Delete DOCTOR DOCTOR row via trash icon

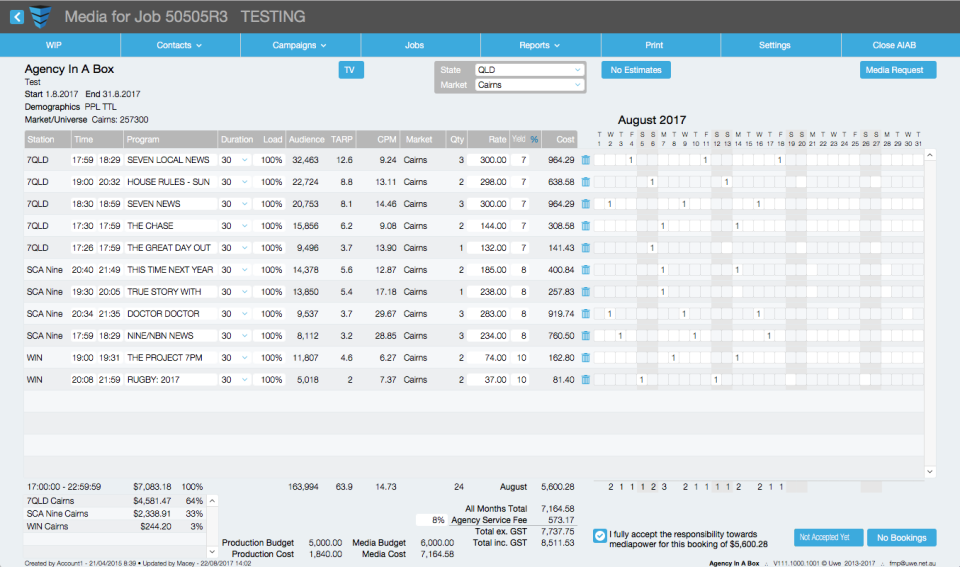pyautogui.click(x=585, y=314)
